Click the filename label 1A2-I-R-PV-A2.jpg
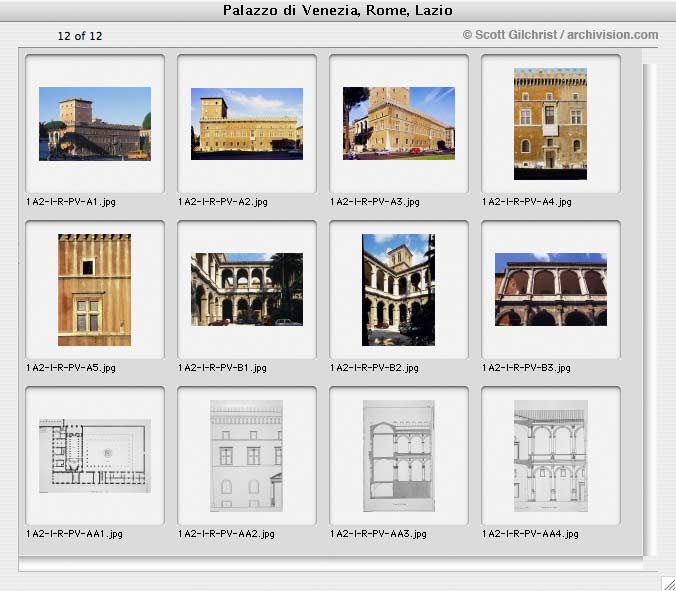The height and width of the screenshot is (591, 676). pyautogui.click(x=222, y=202)
